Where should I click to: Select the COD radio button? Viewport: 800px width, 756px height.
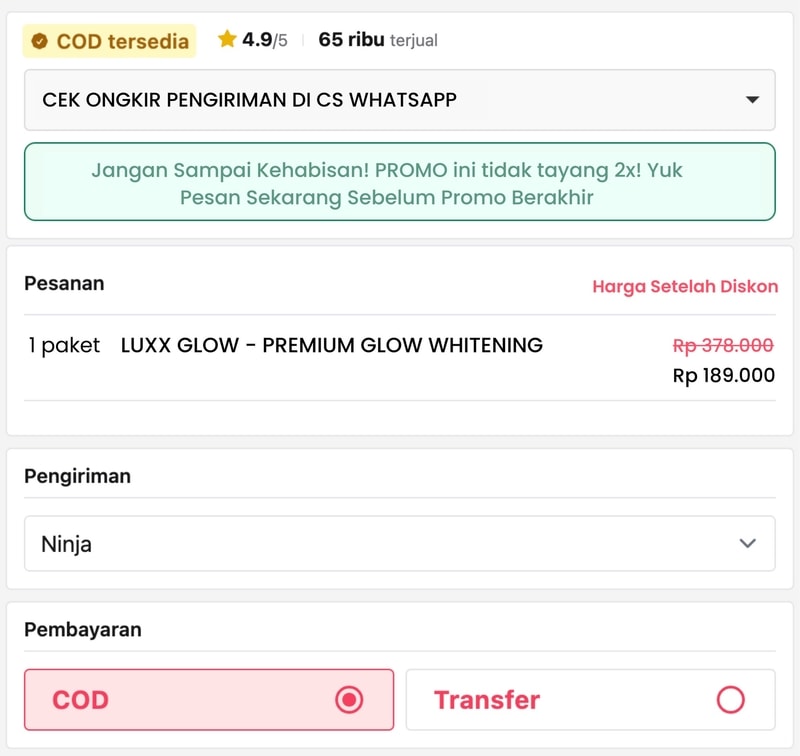349,699
